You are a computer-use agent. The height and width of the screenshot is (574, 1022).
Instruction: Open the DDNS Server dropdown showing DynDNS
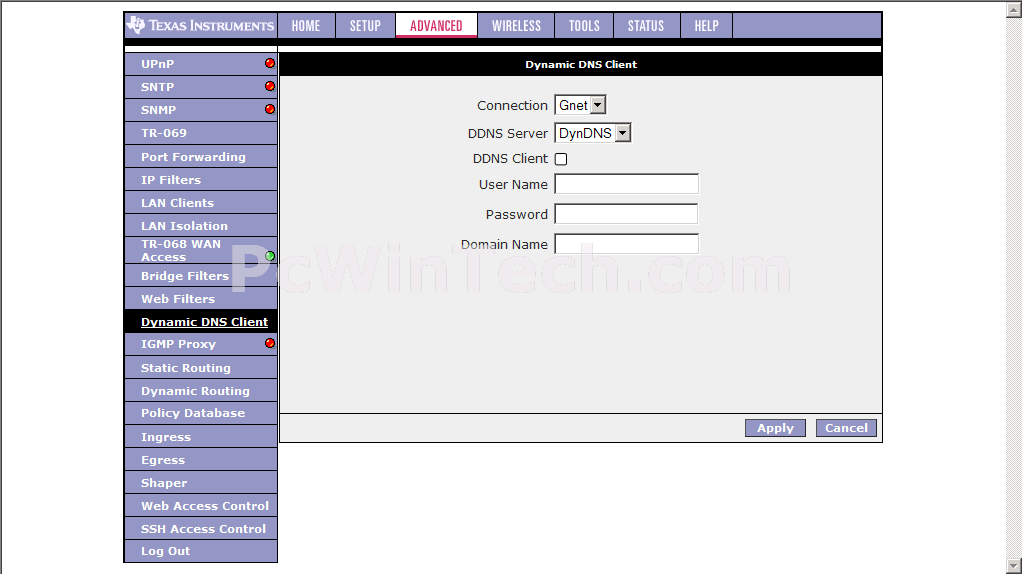(592, 133)
